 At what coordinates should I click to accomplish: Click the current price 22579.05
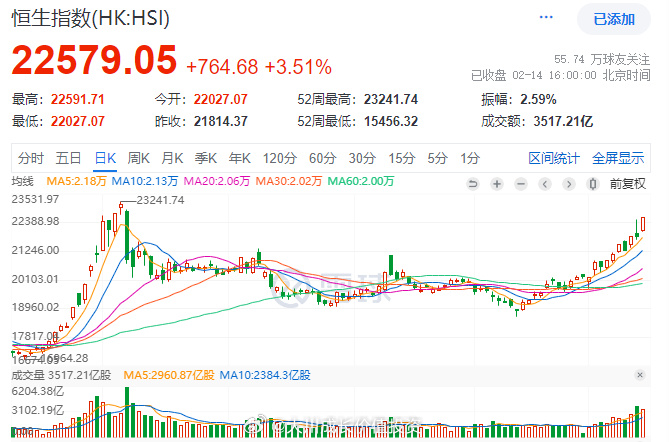click(x=94, y=60)
